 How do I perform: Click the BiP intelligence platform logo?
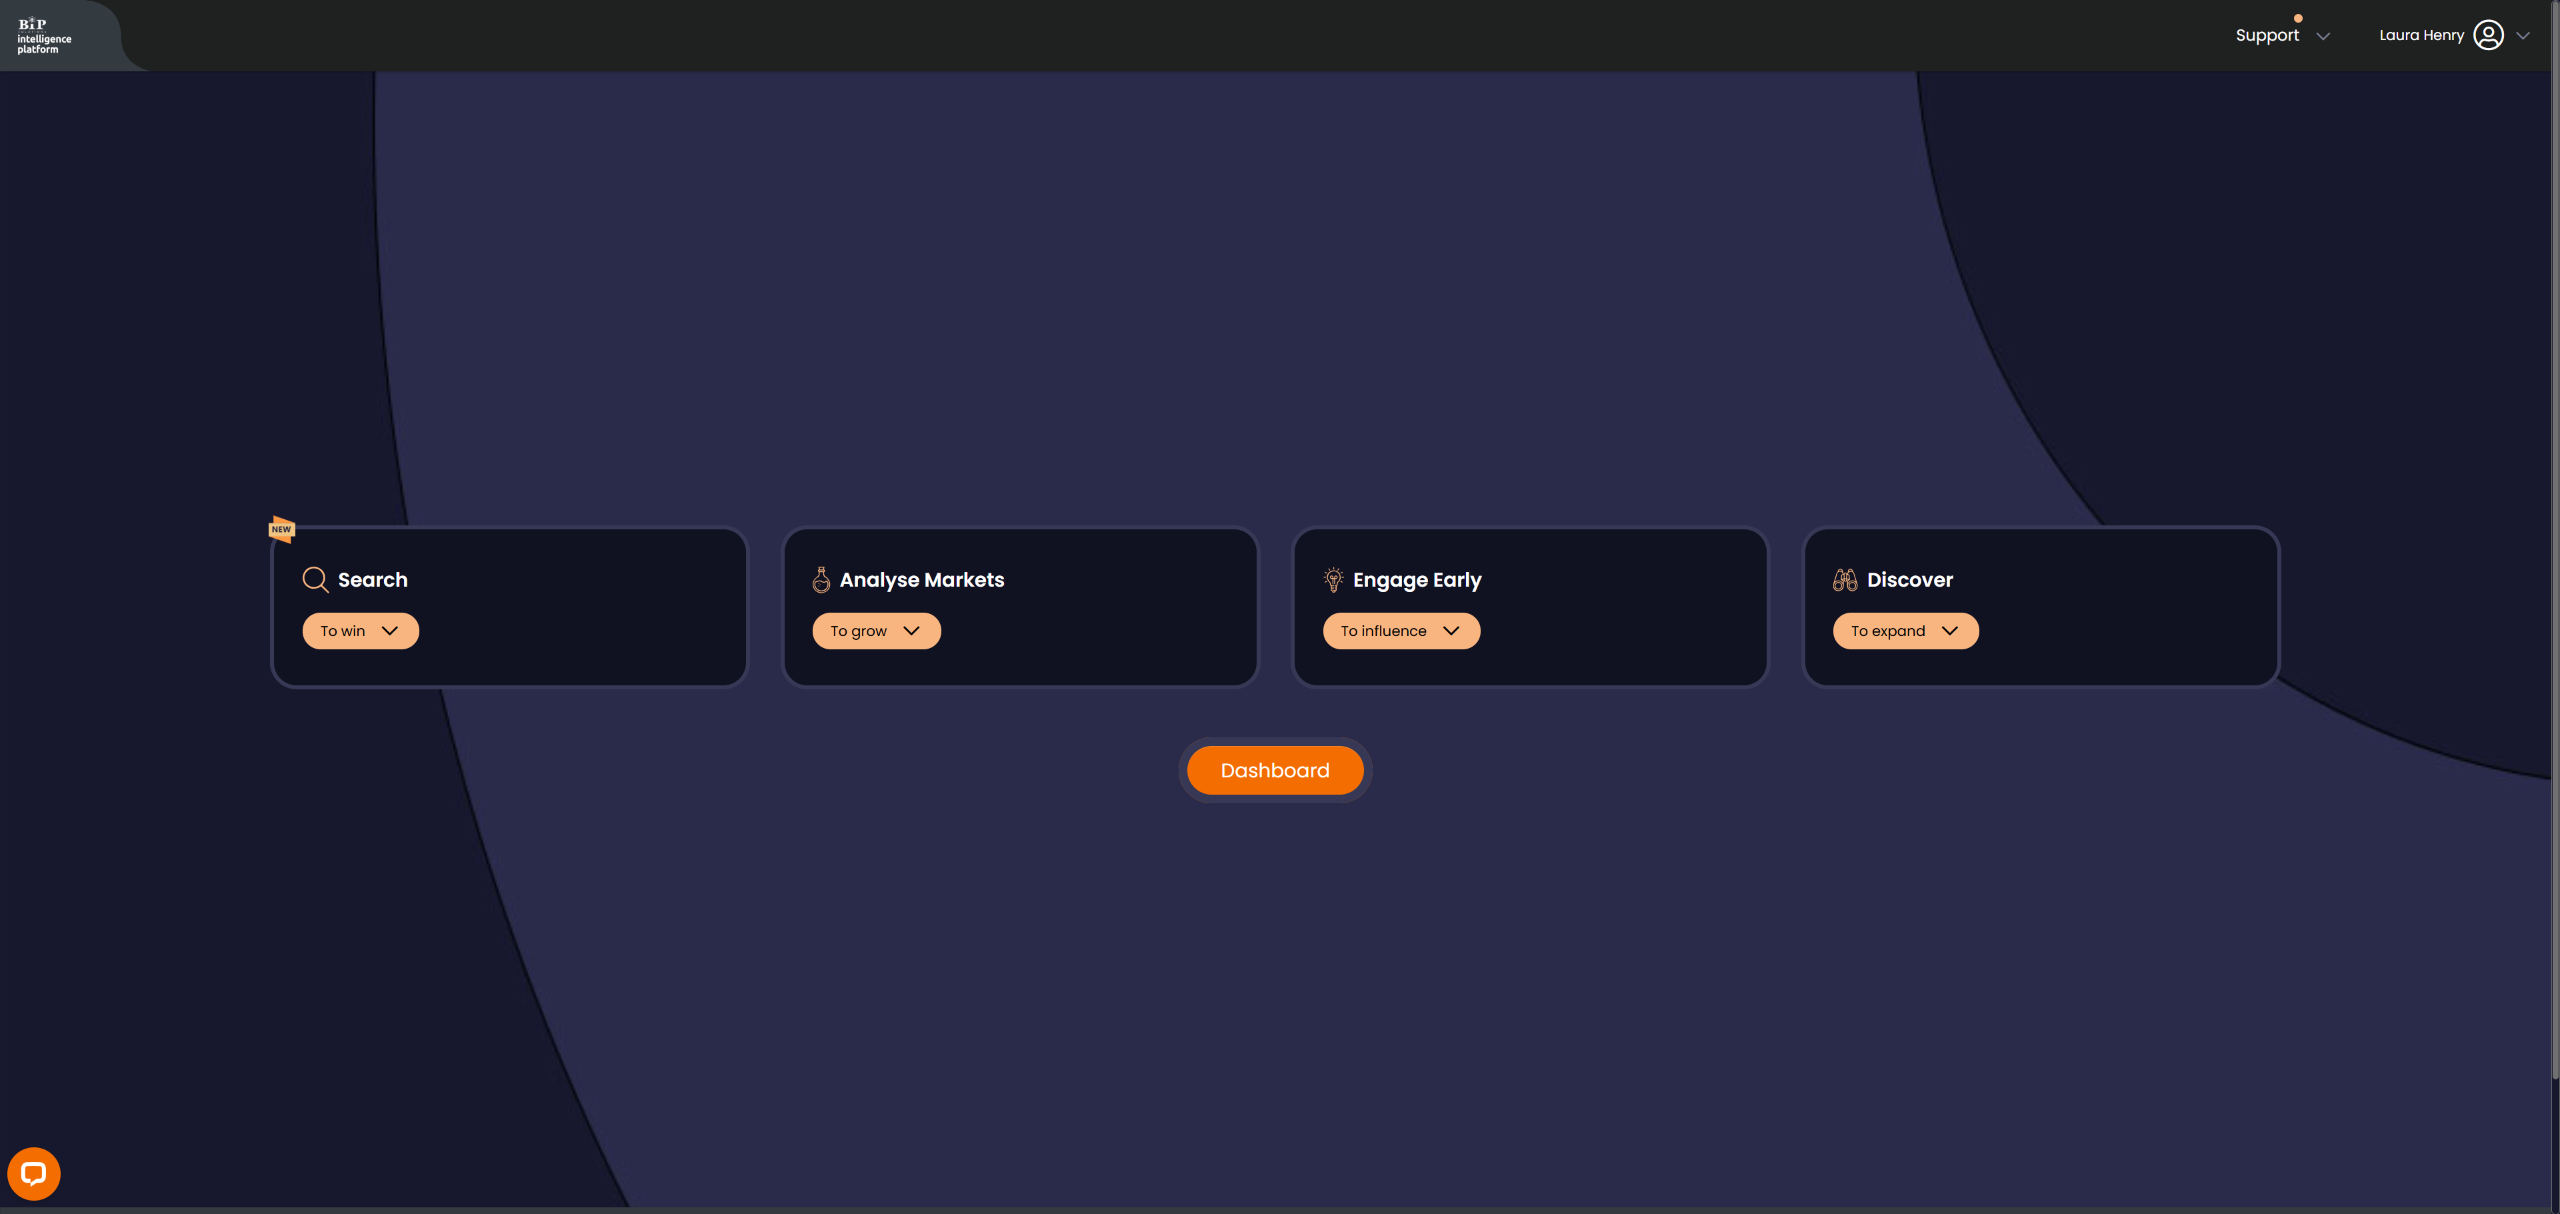click(44, 36)
